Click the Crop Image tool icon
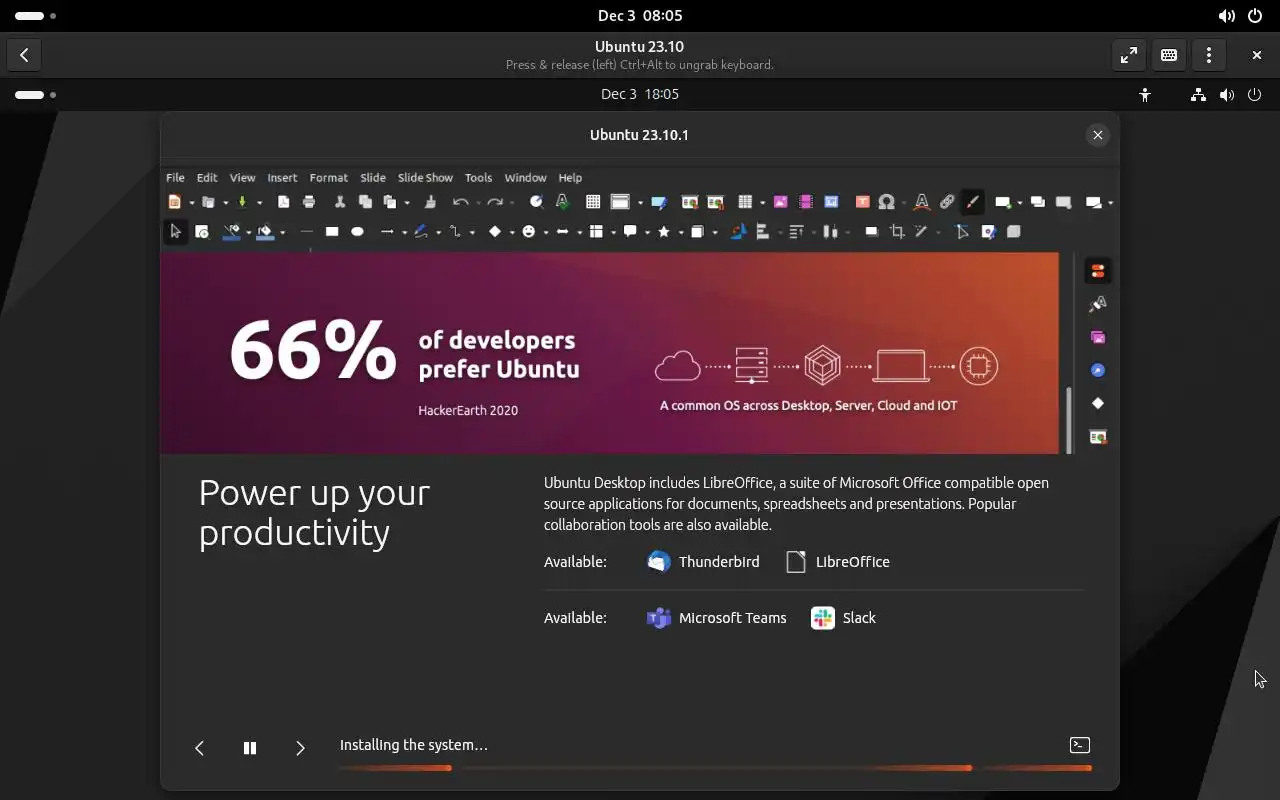Viewport: 1280px width, 800px height. pyautogui.click(x=897, y=232)
